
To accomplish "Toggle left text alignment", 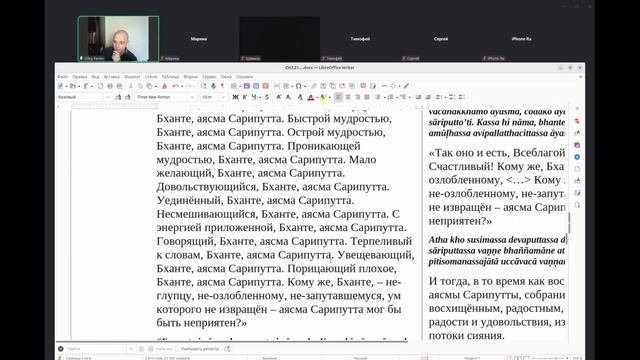I will click(x=338, y=97).
